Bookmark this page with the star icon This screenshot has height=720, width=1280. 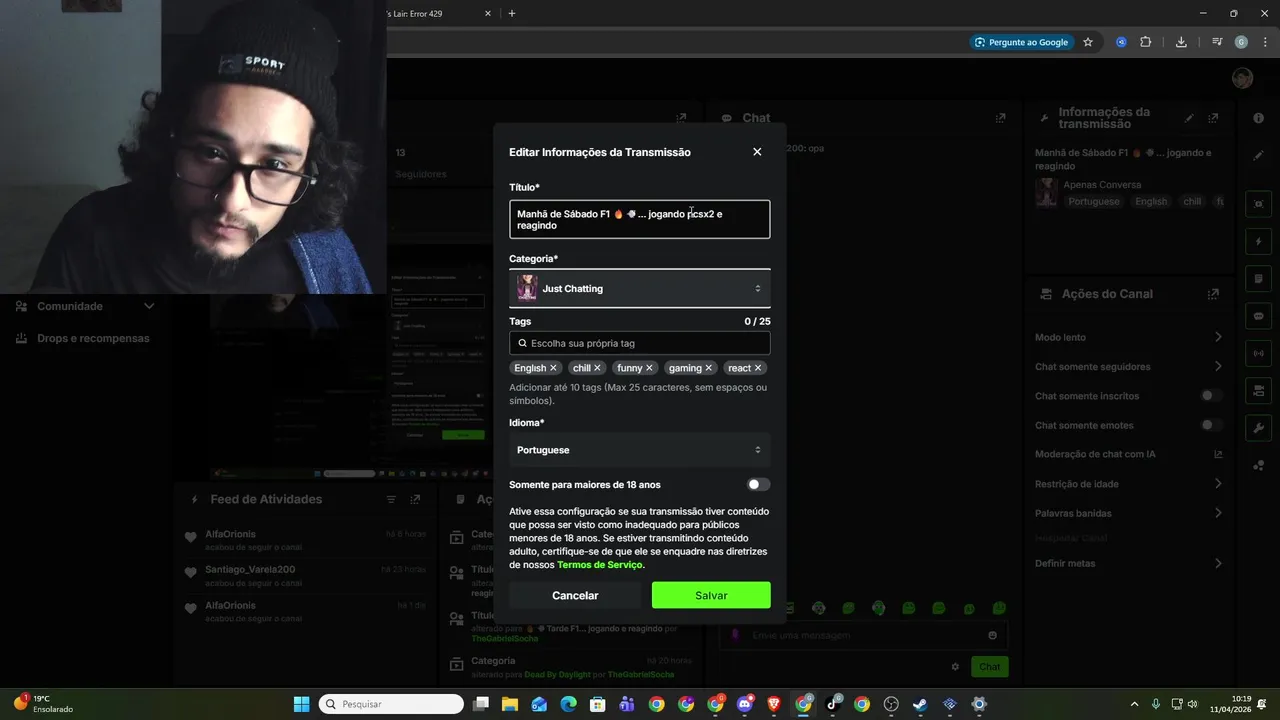1088,42
